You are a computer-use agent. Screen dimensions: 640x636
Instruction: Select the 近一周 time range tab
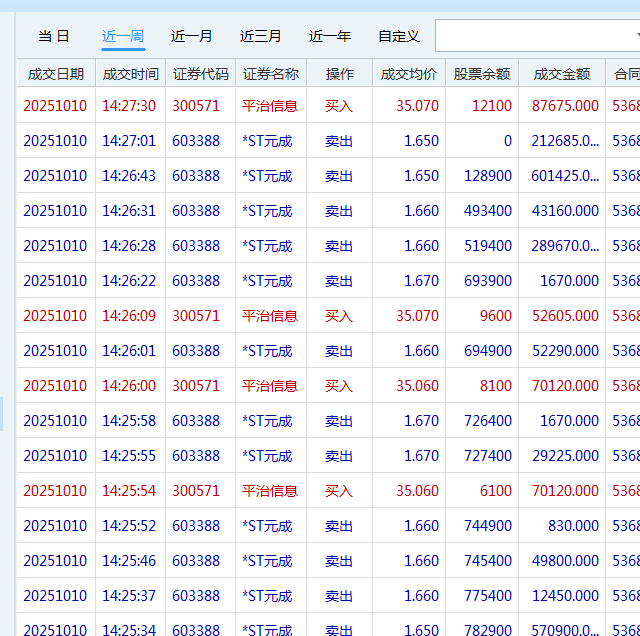(123, 36)
